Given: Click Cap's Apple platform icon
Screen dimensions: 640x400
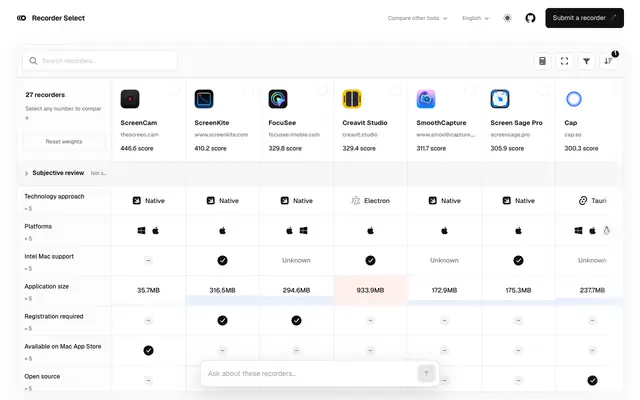Looking at the screenshot, I should click(x=592, y=231).
